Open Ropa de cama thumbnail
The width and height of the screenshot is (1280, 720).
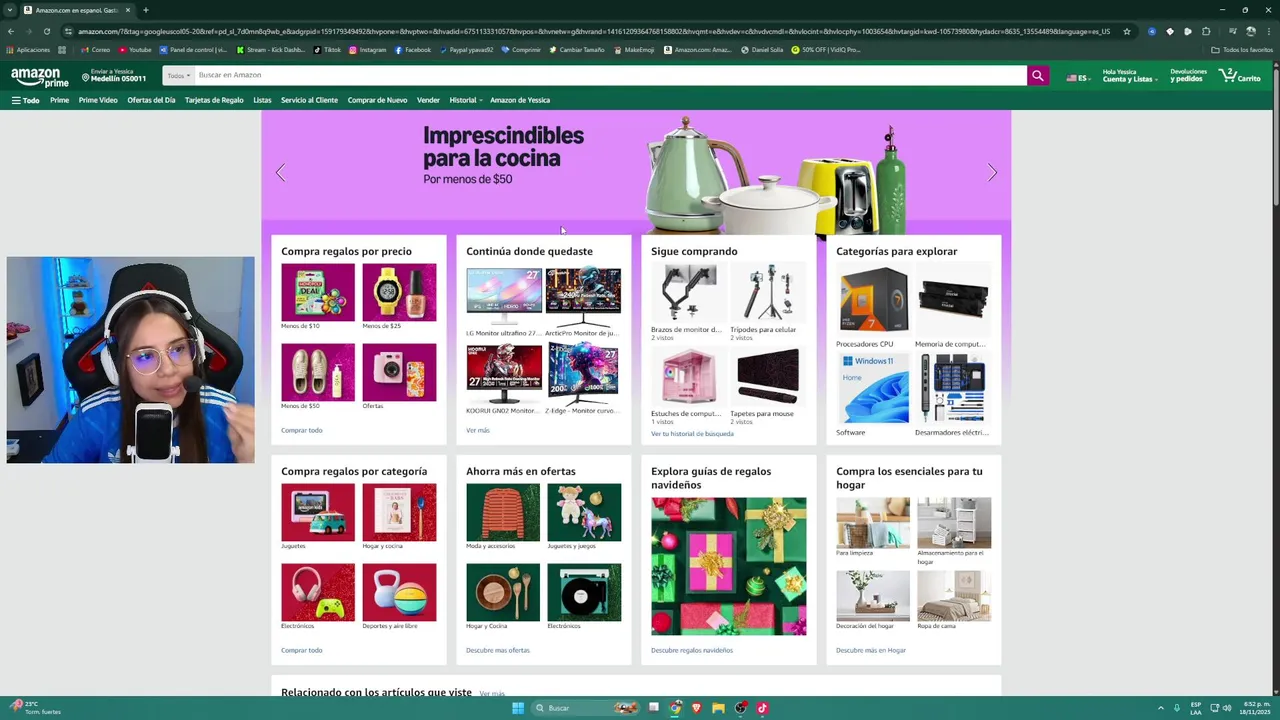(x=954, y=596)
